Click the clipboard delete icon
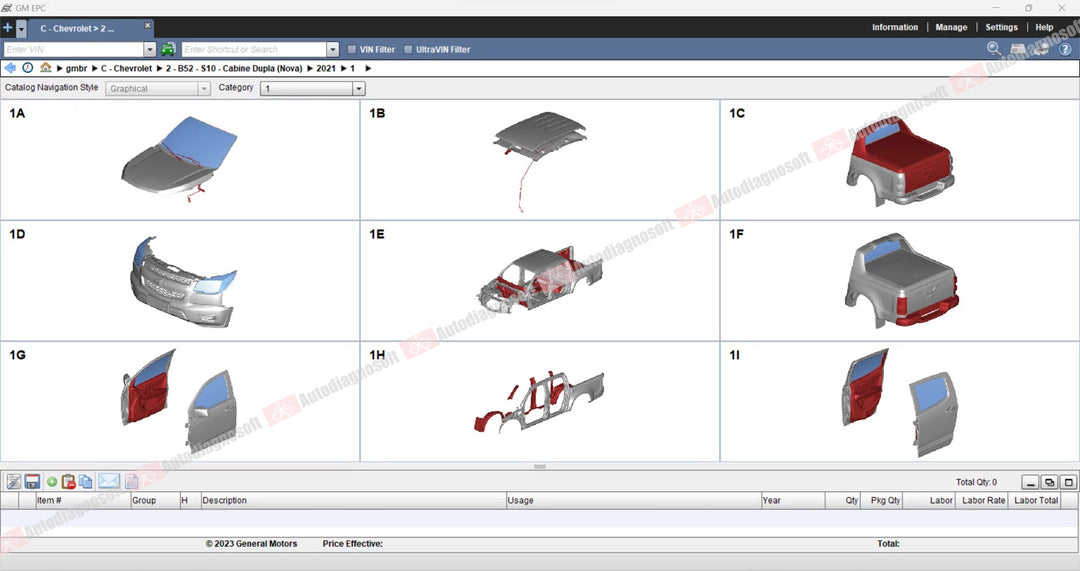This screenshot has width=1080, height=571. pyautogui.click(x=68, y=481)
